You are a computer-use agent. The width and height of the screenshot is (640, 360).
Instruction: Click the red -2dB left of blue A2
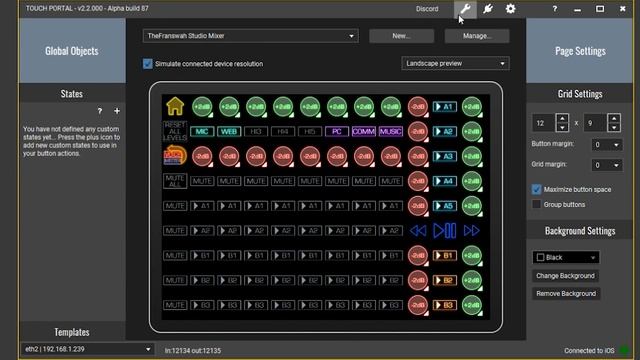(418, 131)
